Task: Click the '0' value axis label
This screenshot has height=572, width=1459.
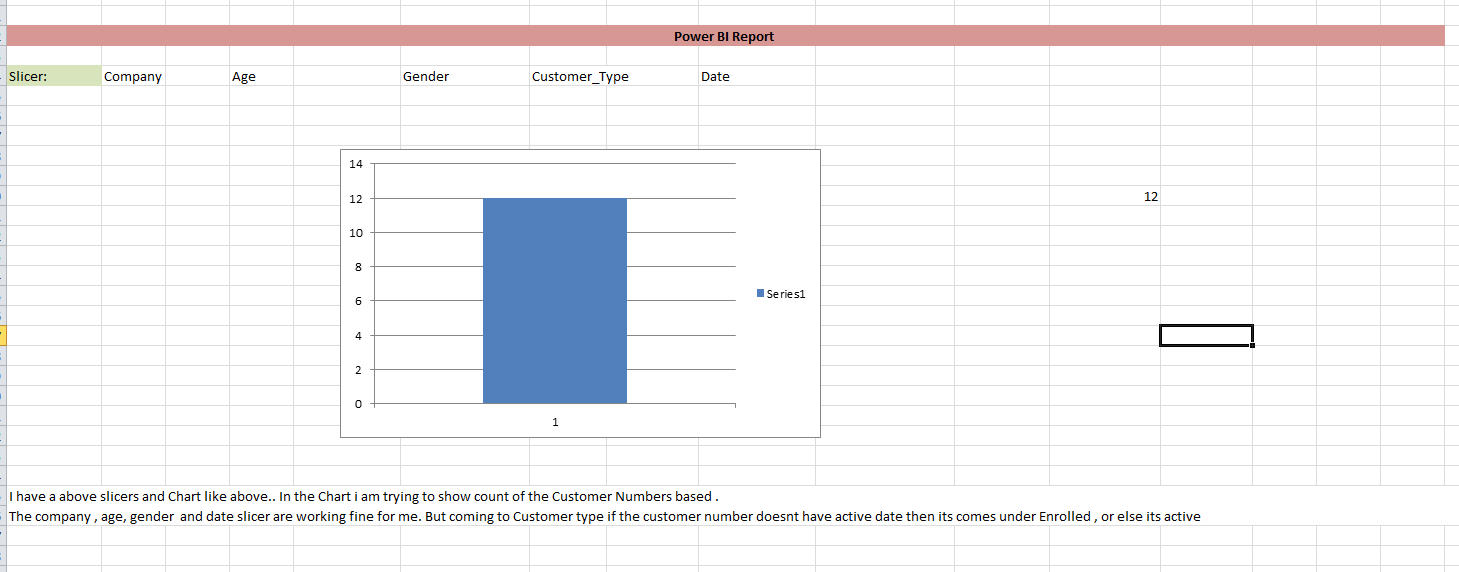Action: coord(360,404)
